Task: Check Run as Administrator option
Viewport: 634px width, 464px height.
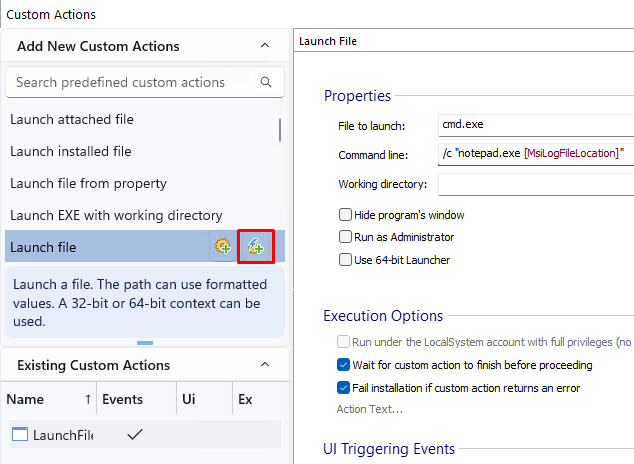Action: pos(346,237)
